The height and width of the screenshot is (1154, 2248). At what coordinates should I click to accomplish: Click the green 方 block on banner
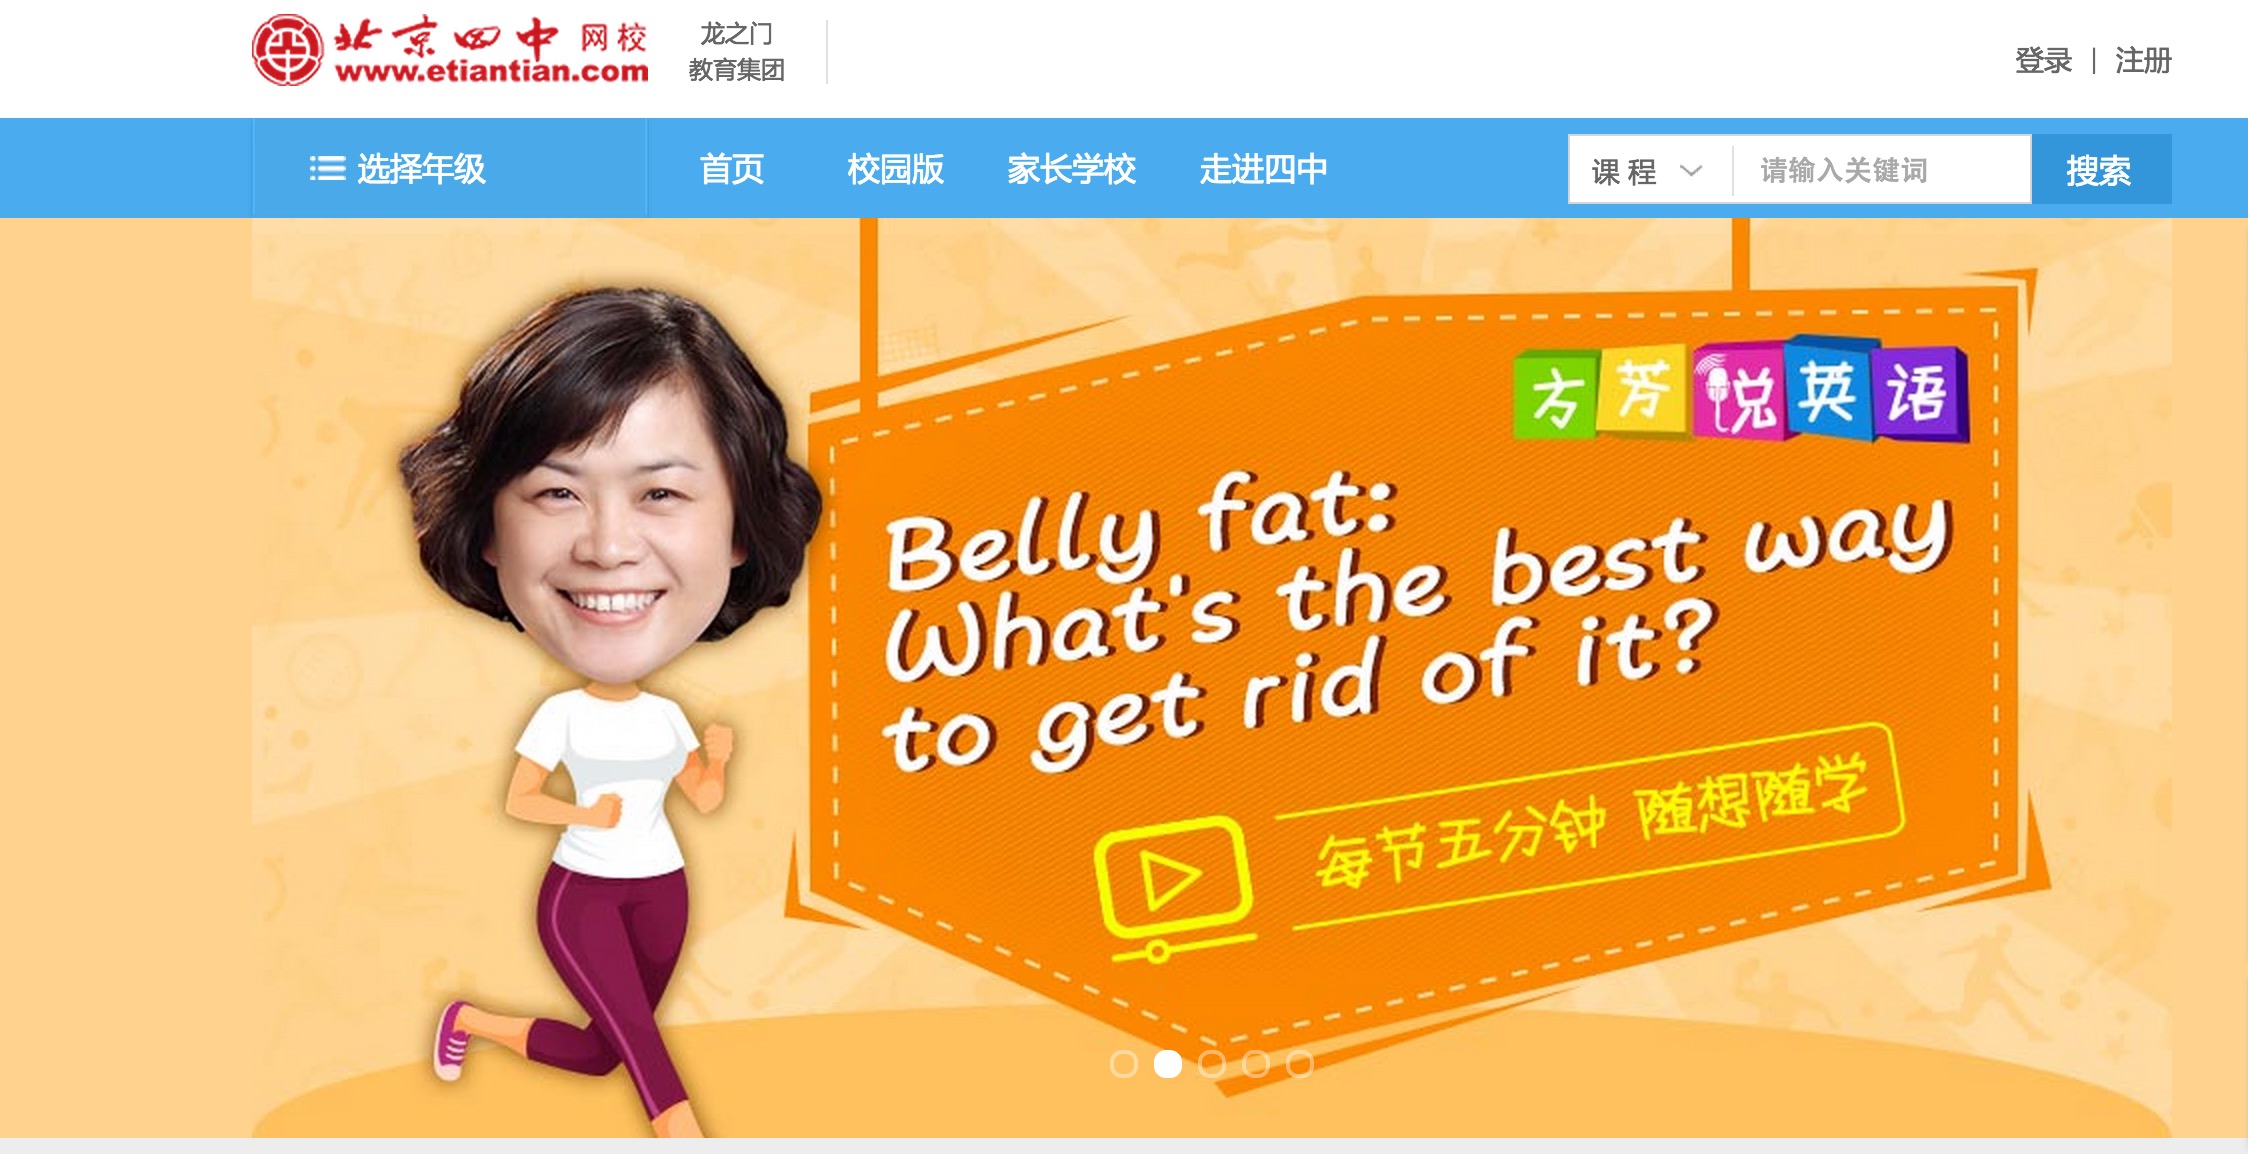pyautogui.click(x=1556, y=395)
